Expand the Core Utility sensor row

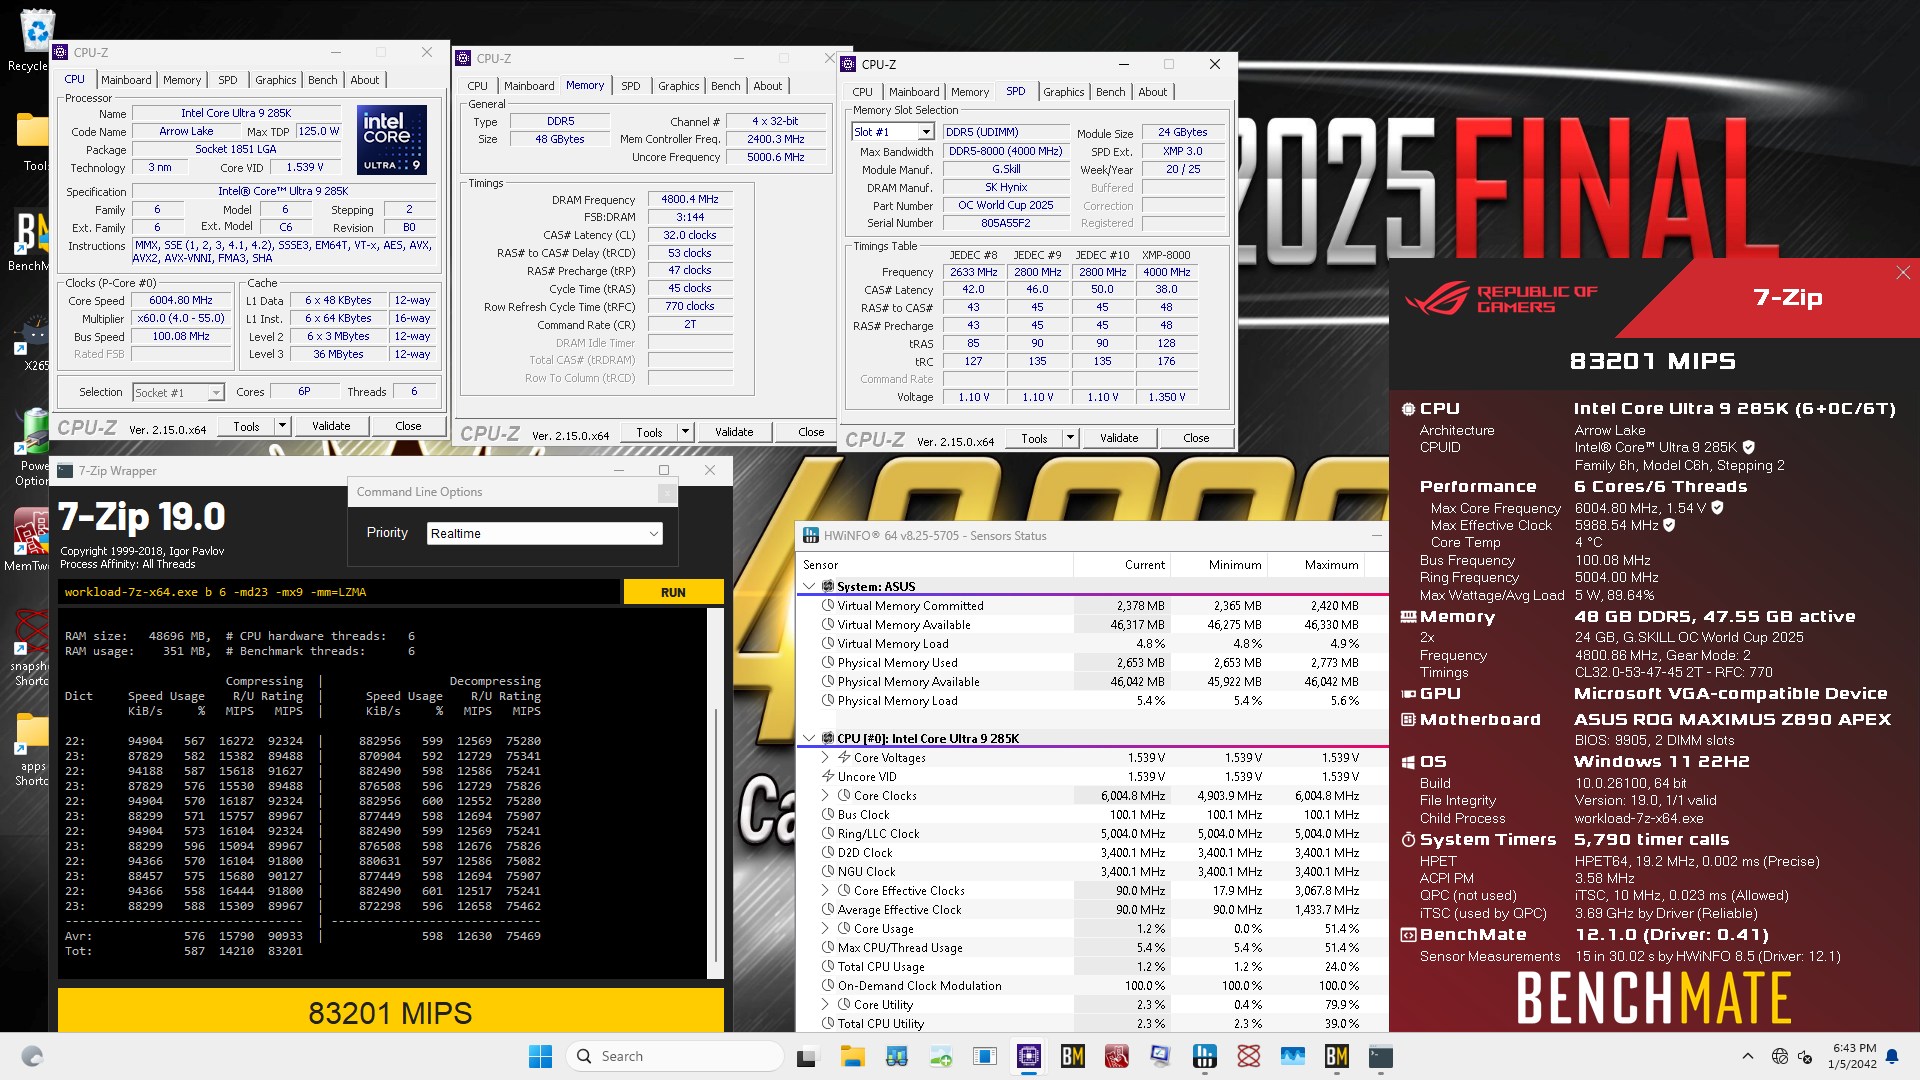click(825, 1004)
